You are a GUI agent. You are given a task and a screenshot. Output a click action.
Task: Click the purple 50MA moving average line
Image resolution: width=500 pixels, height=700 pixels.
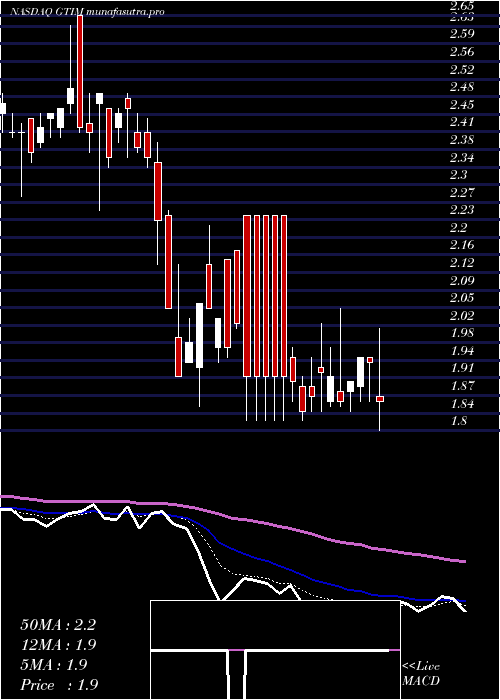click(232, 518)
